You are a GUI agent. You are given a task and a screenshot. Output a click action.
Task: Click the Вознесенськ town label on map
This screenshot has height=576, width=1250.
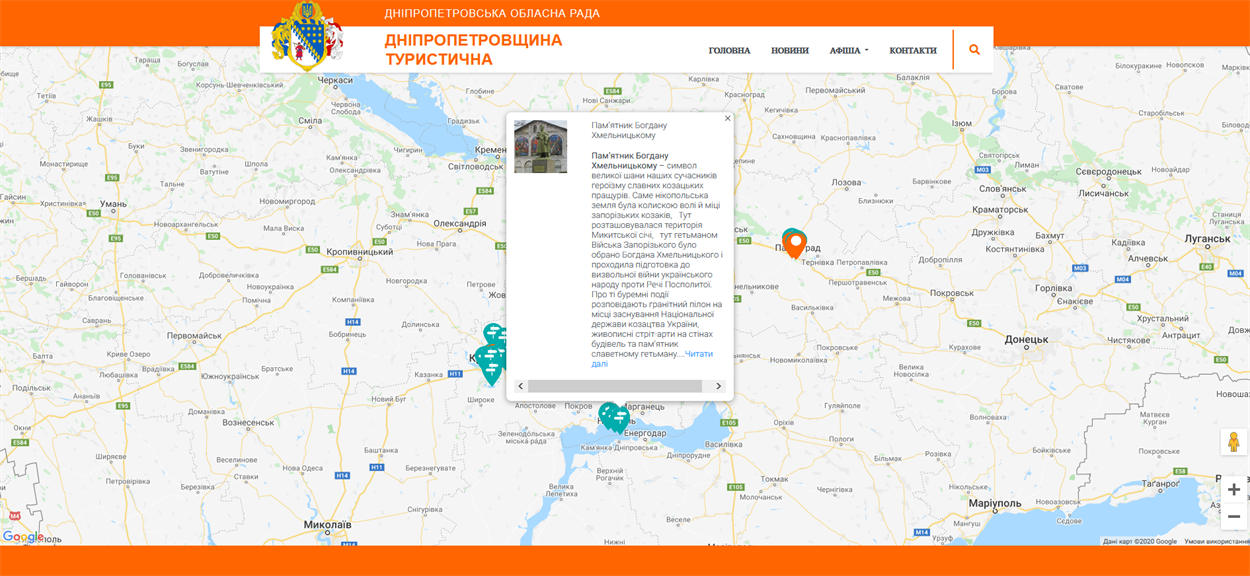(248, 422)
